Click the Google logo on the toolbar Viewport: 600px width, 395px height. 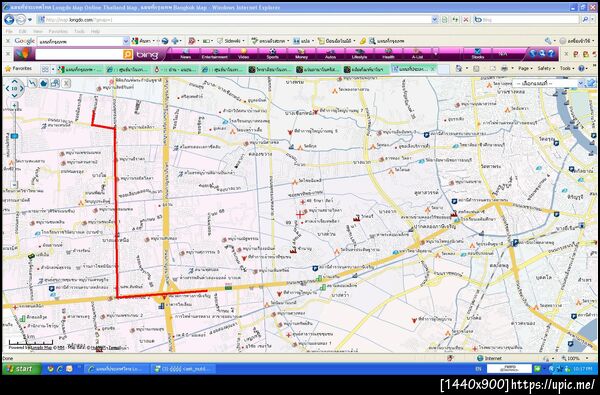[24, 41]
